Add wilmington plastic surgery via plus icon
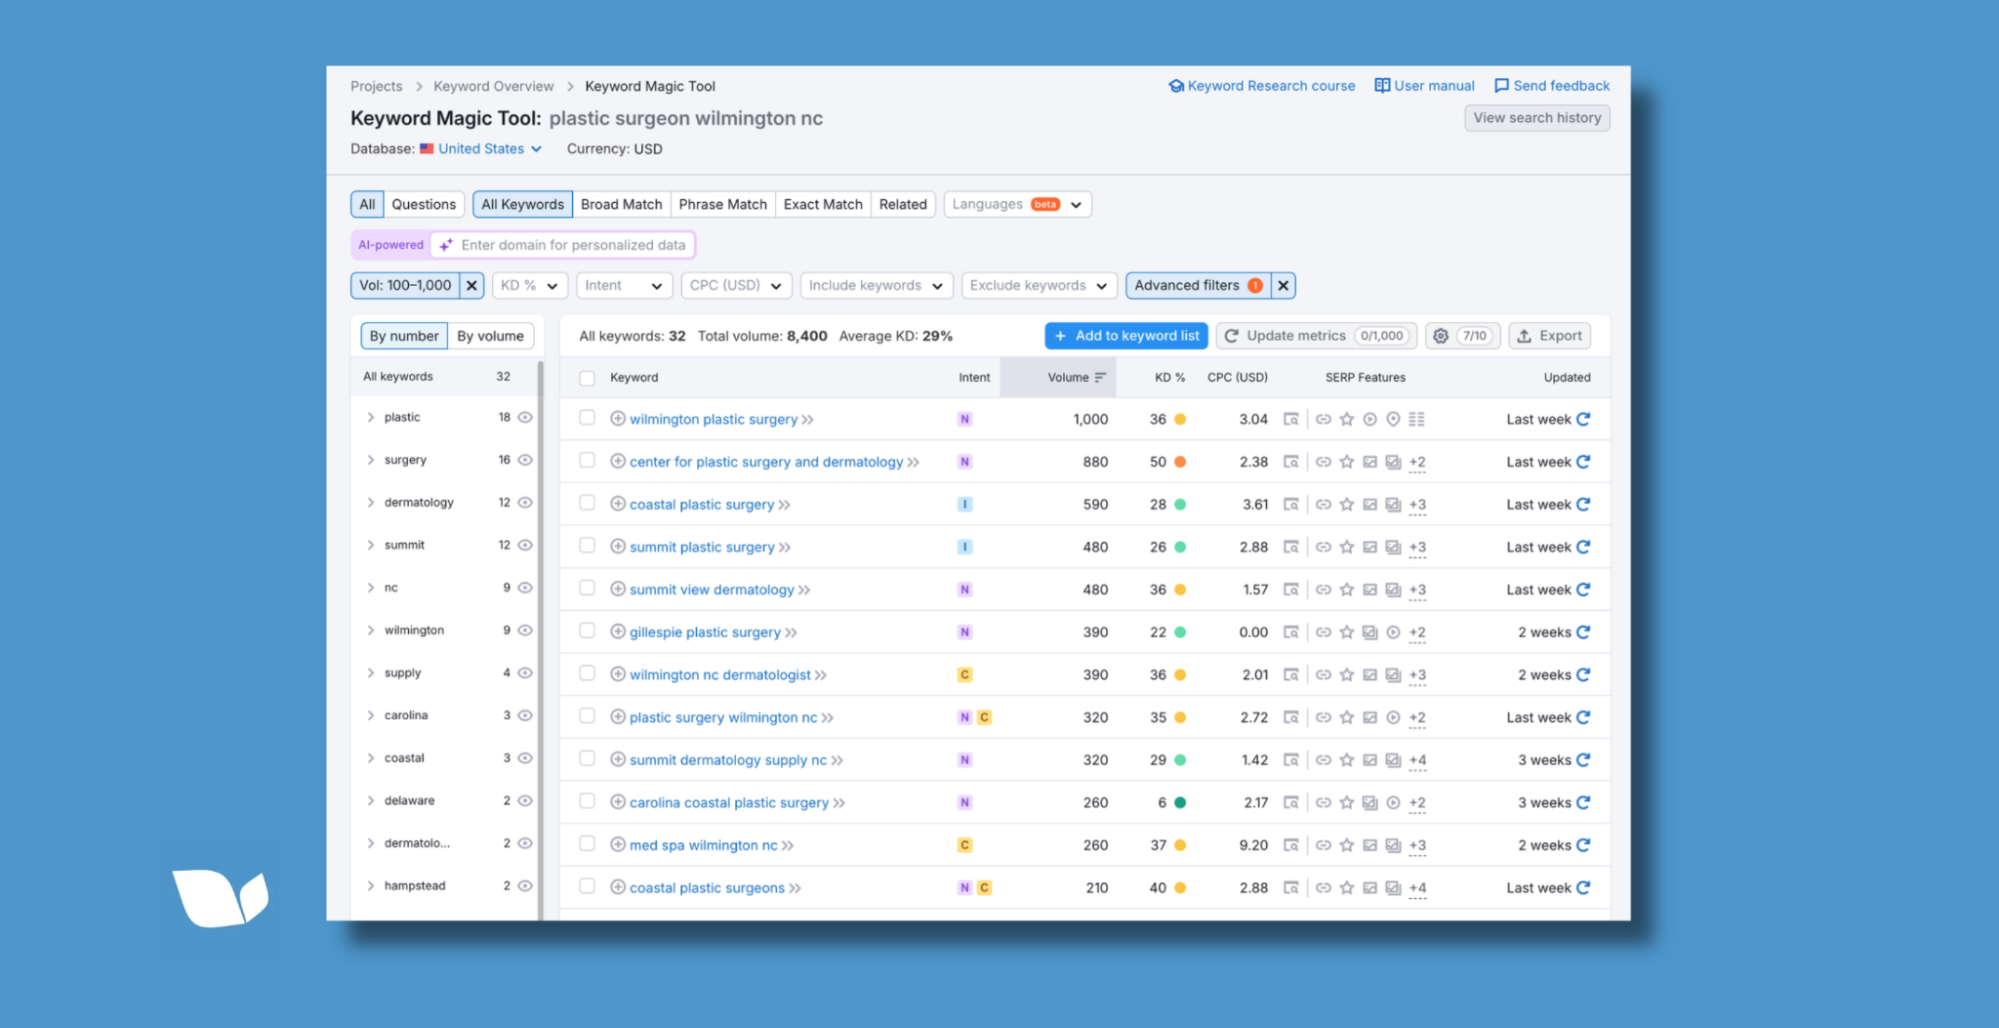Viewport: 1999px width, 1028px height. coord(618,419)
